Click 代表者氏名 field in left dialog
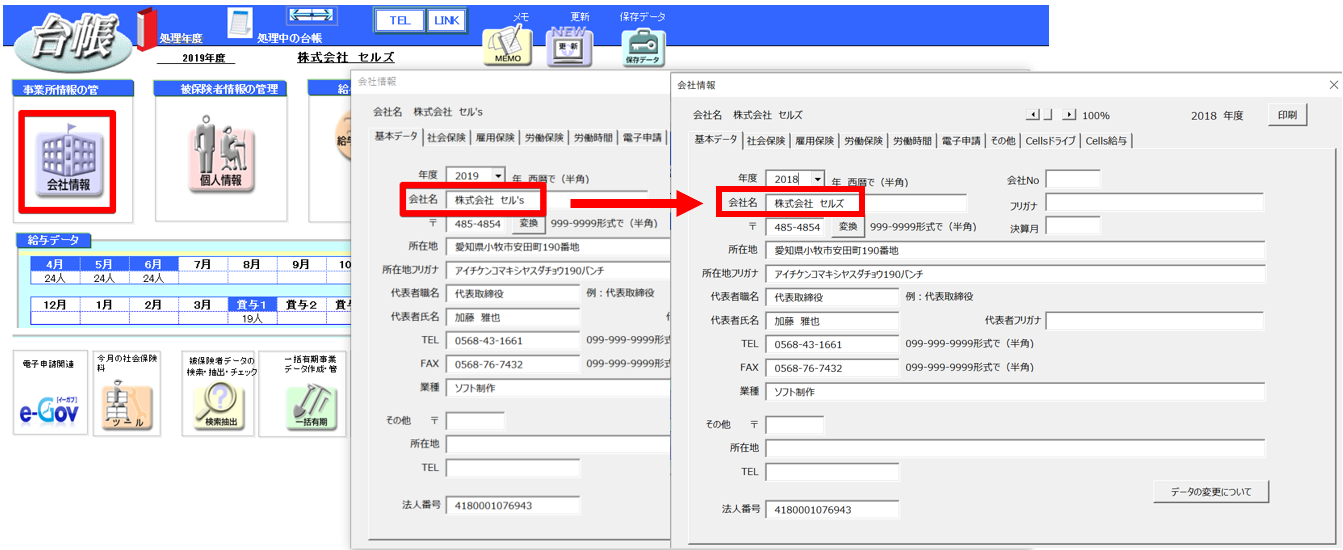1343x550 pixels. pos(513,317)
